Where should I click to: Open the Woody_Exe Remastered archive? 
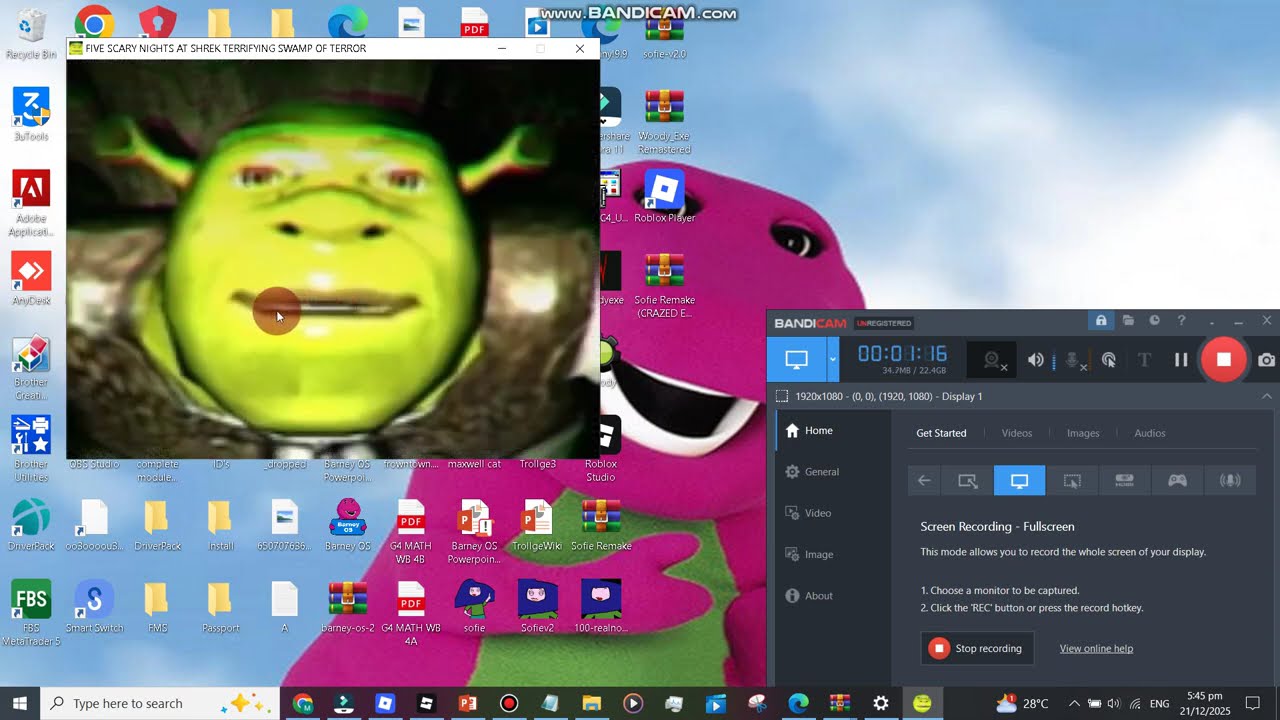click(x=664, y=122)
